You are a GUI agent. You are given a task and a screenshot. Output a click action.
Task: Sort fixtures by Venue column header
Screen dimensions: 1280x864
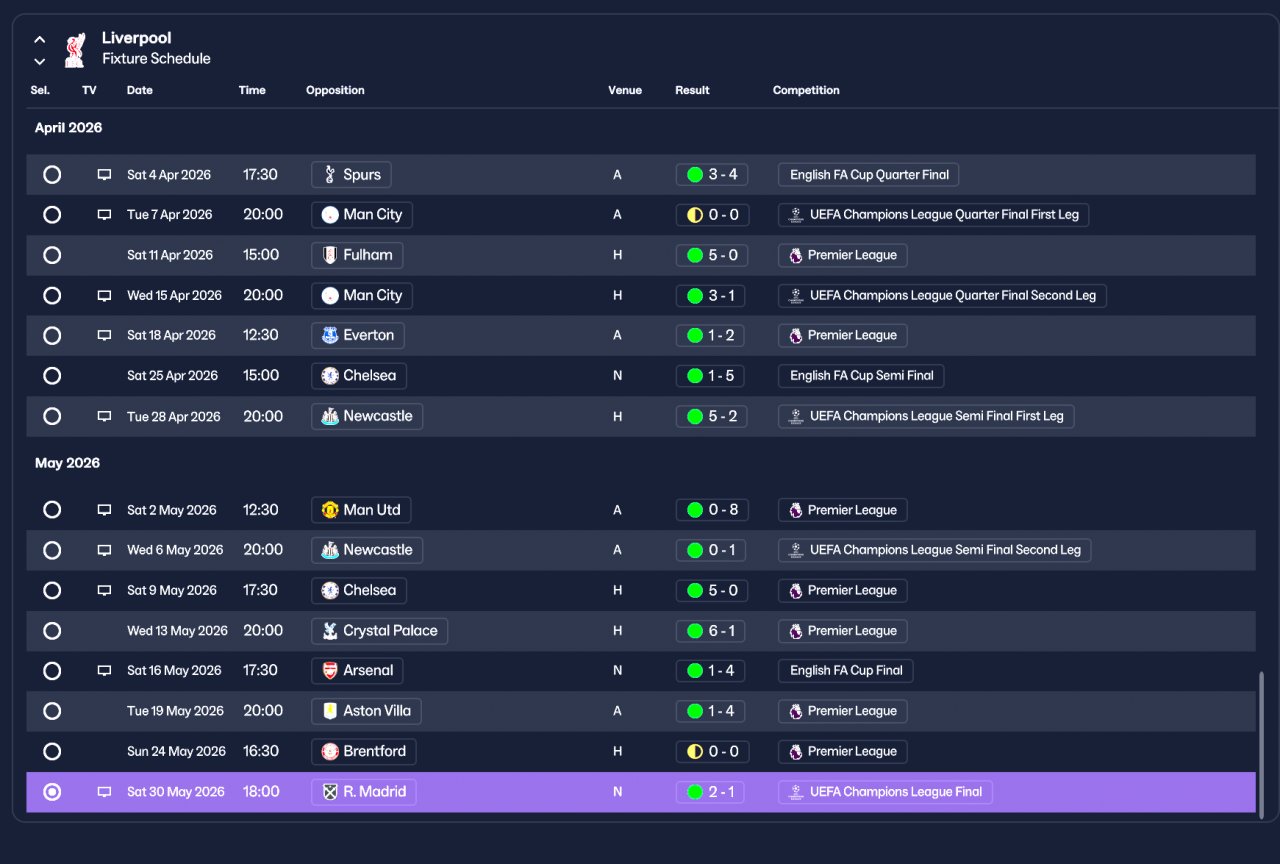[625, 90]
